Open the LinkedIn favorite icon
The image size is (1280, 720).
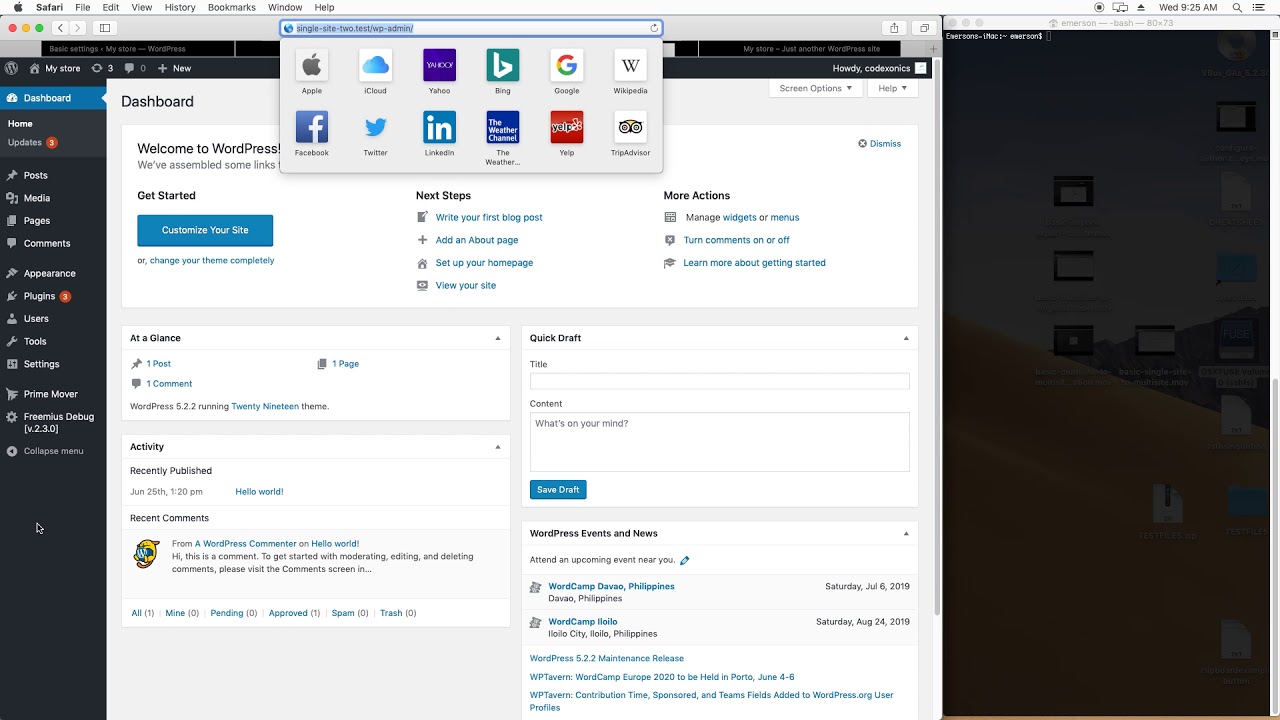(439, 127)
